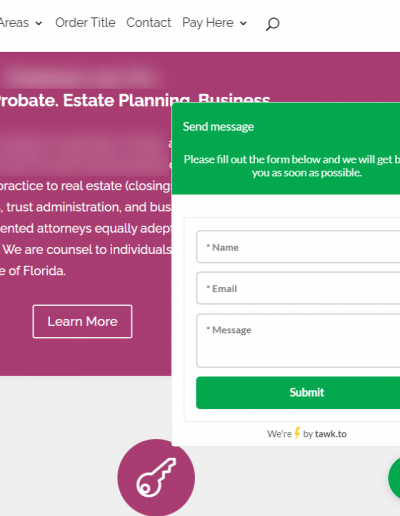This screenshot has height=516, width=400.
Task: Open the Areas navigation item
Action: (14, 23)
